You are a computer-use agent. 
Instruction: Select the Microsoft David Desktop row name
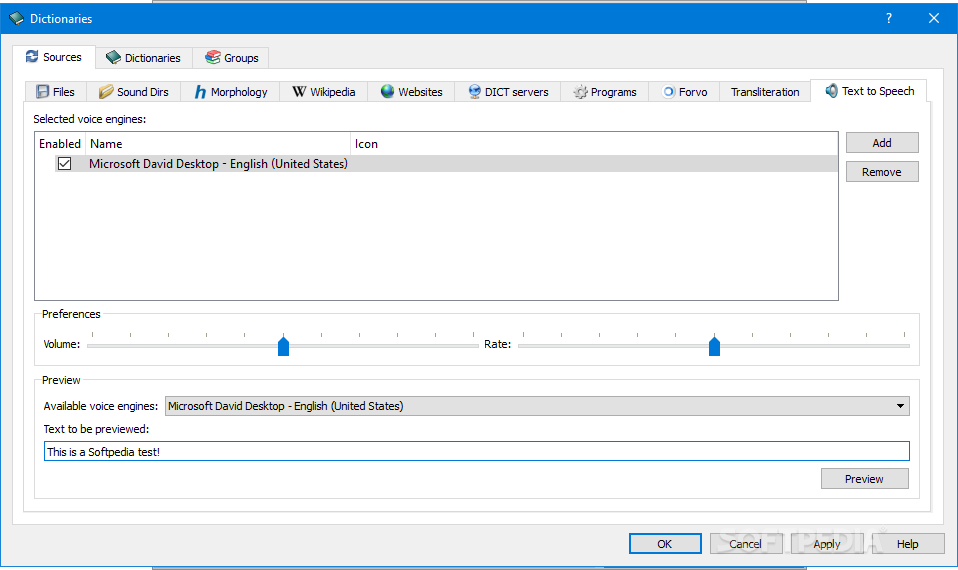click(x=218, y=164)
